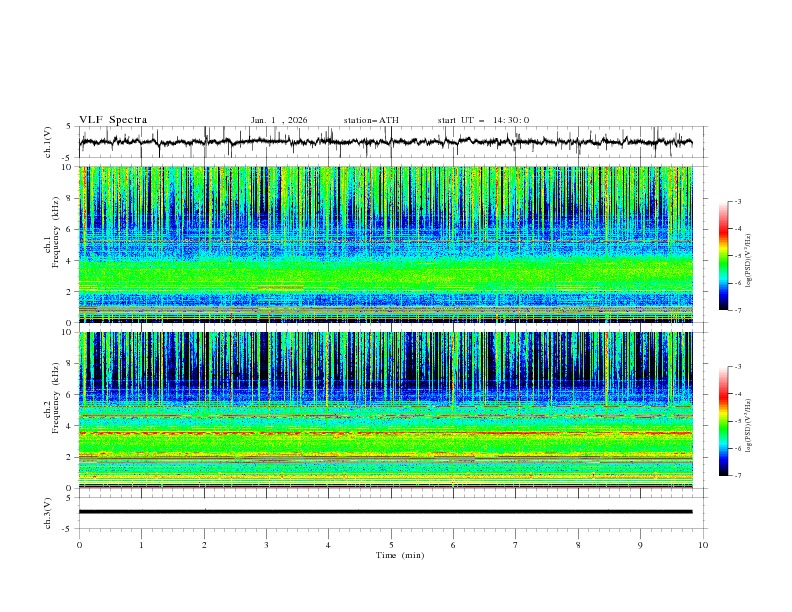Click the upper ch.1 PSD color bar
Image resolution: width=792 pixels, height=612 pixels.
(723, 256)
